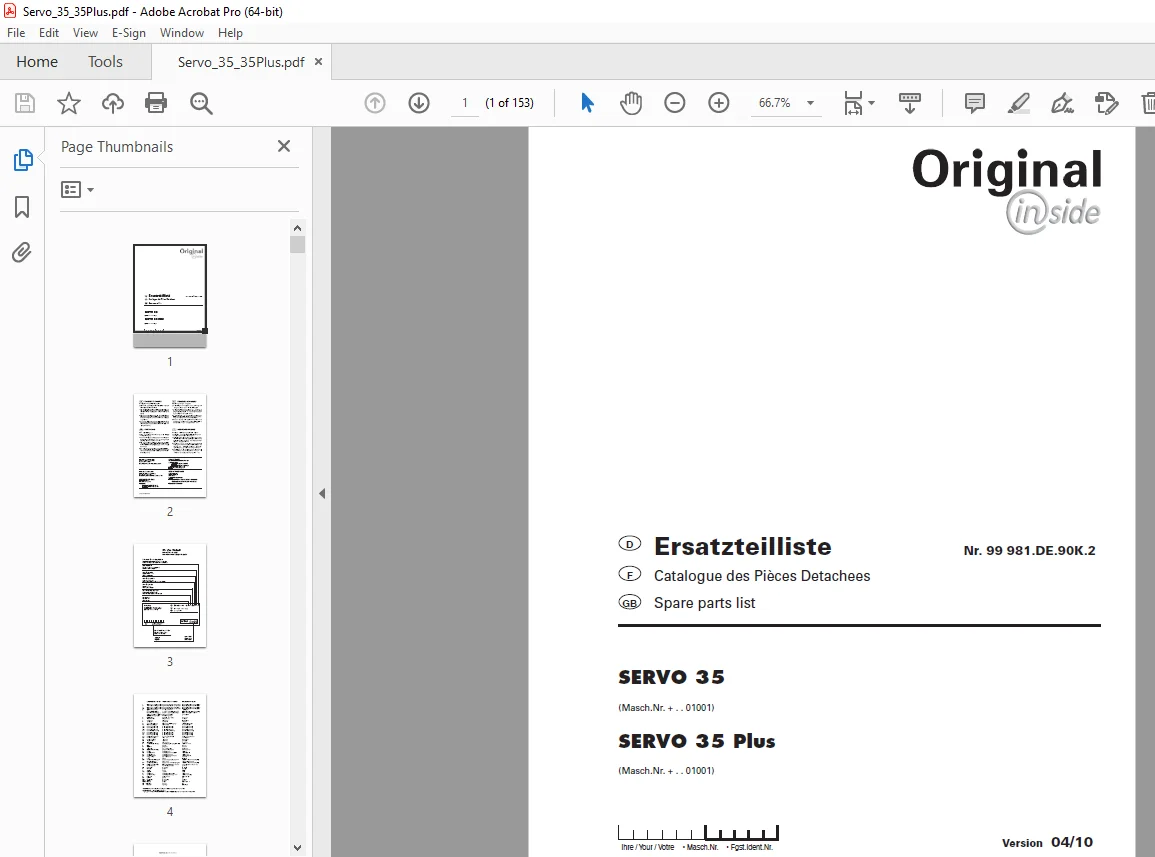Go to the previous page with the up arrow
Image resolution: width=1155 pixels, height=857 pixels.
pos(375,103)
